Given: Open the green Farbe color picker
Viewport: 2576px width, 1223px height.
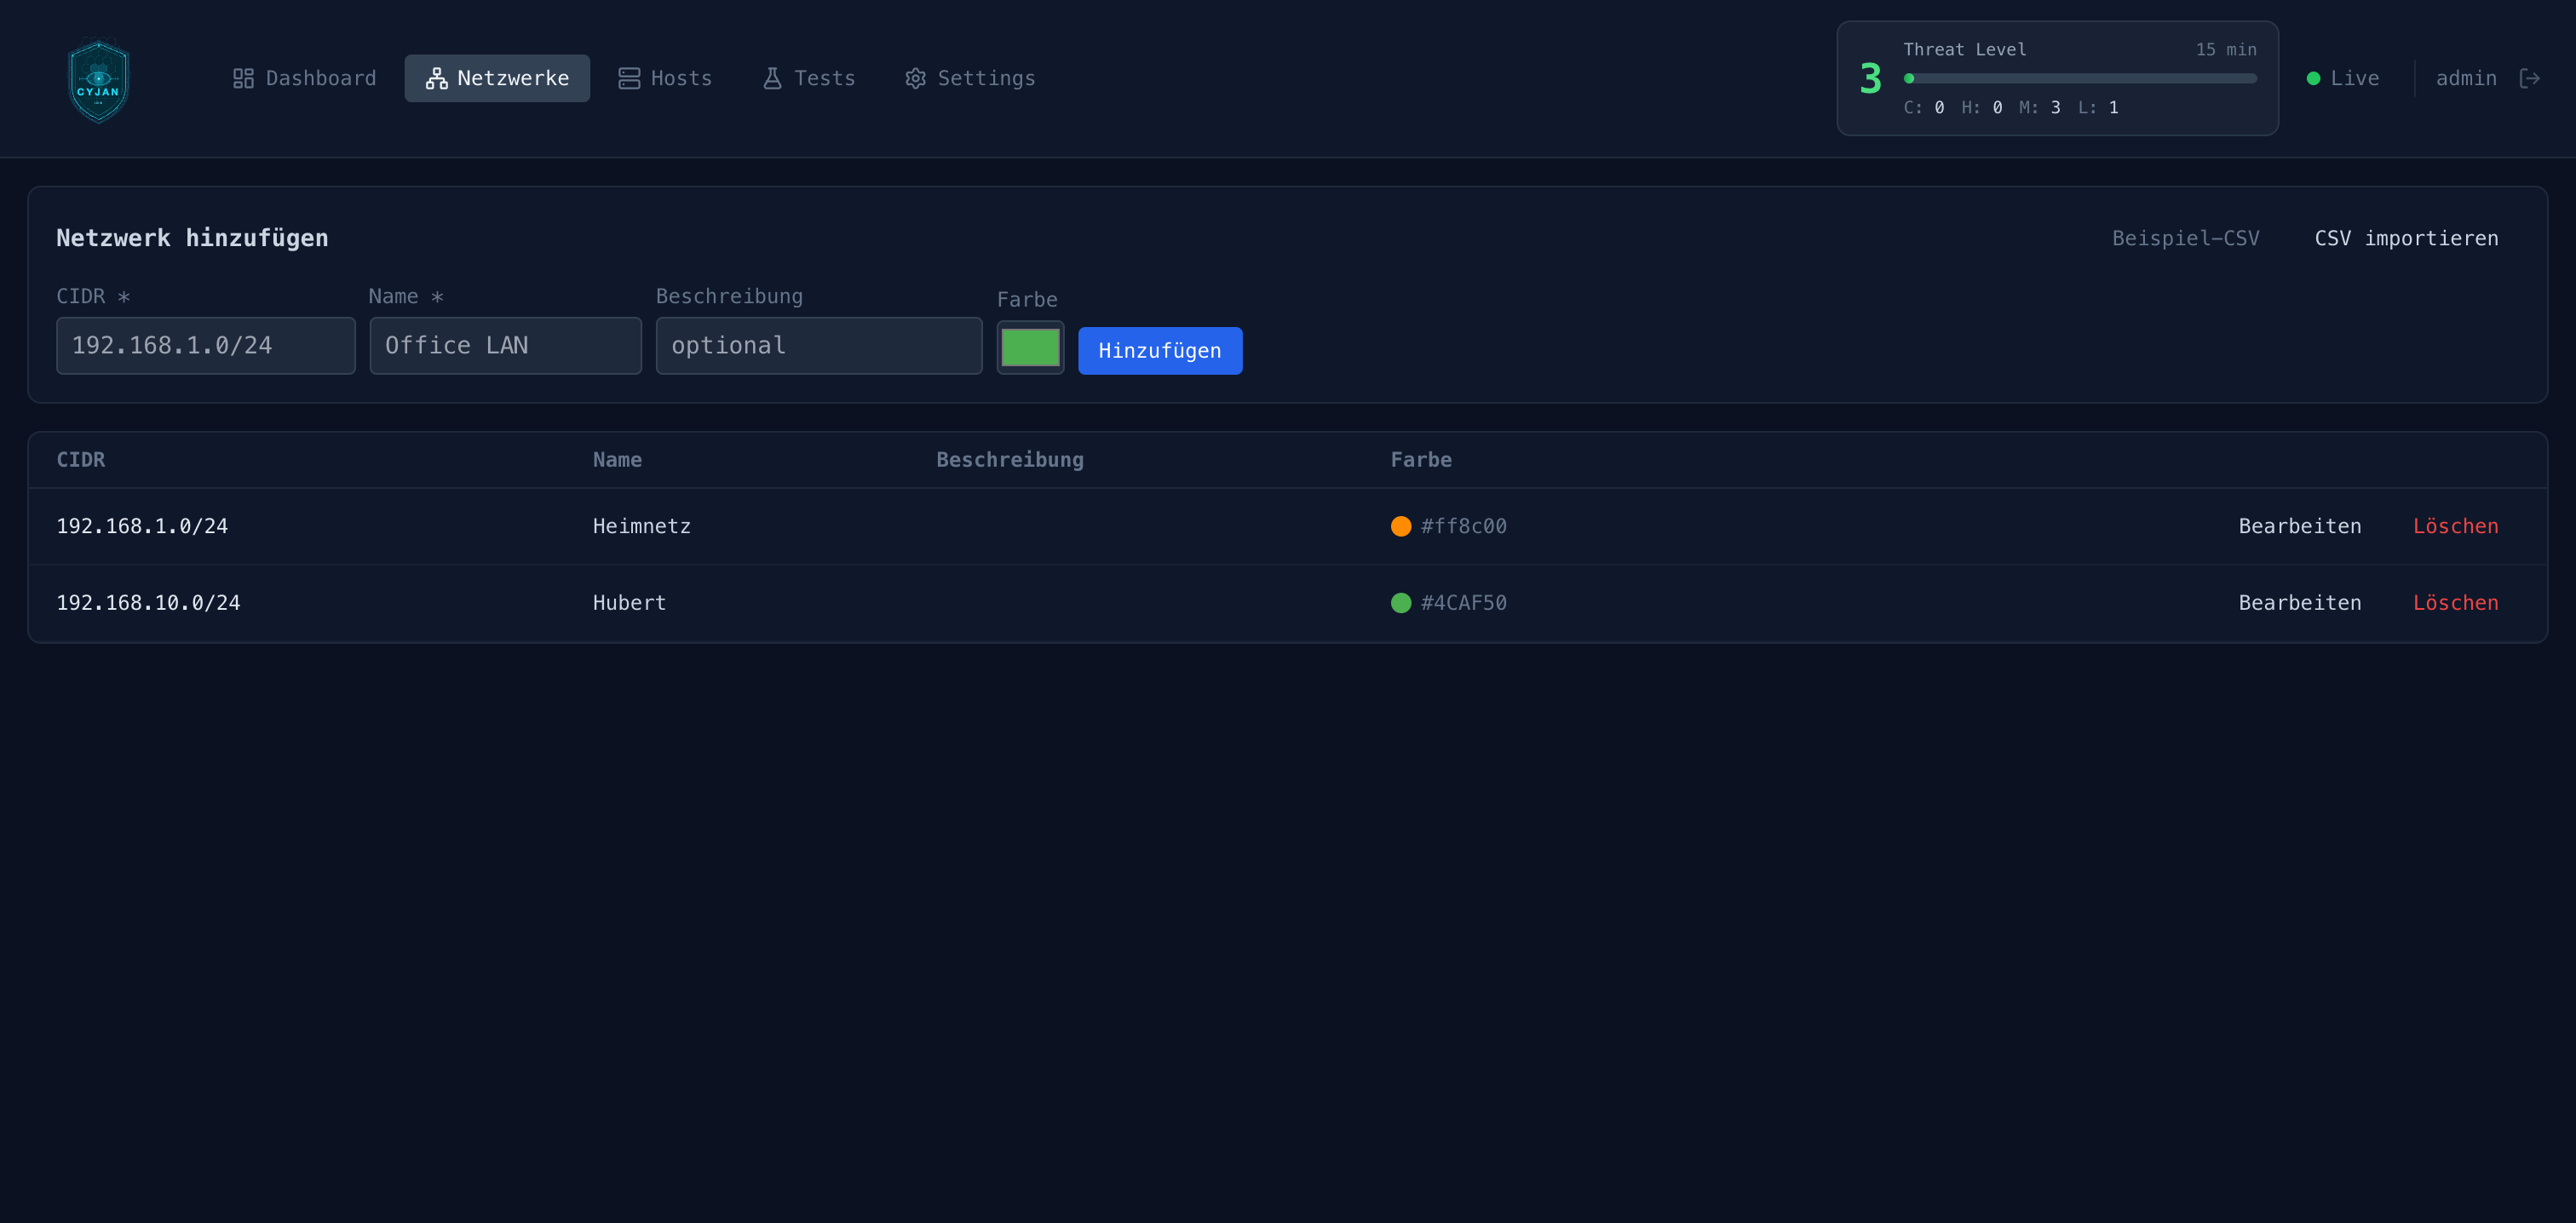Looking at the screenshot, I should click(x=1030, y=347).
